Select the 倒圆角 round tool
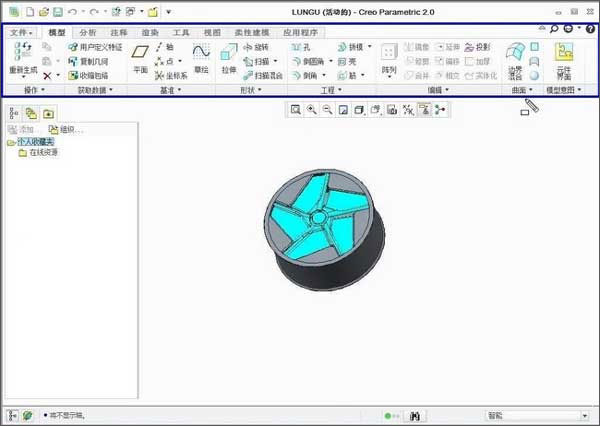The image size is (600, 426). point(308,61)
